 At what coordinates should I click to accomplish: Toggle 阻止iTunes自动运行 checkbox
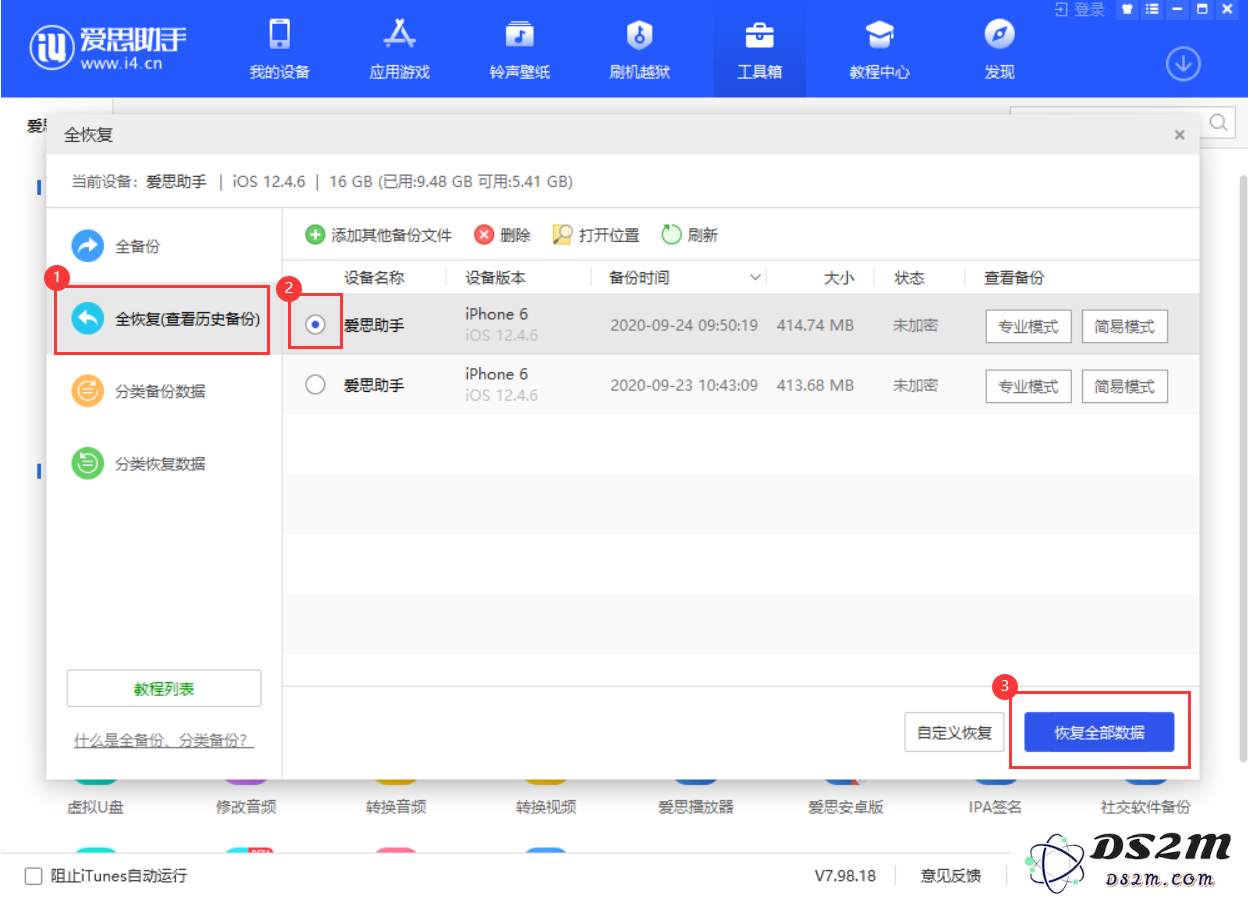pos(34,876)
